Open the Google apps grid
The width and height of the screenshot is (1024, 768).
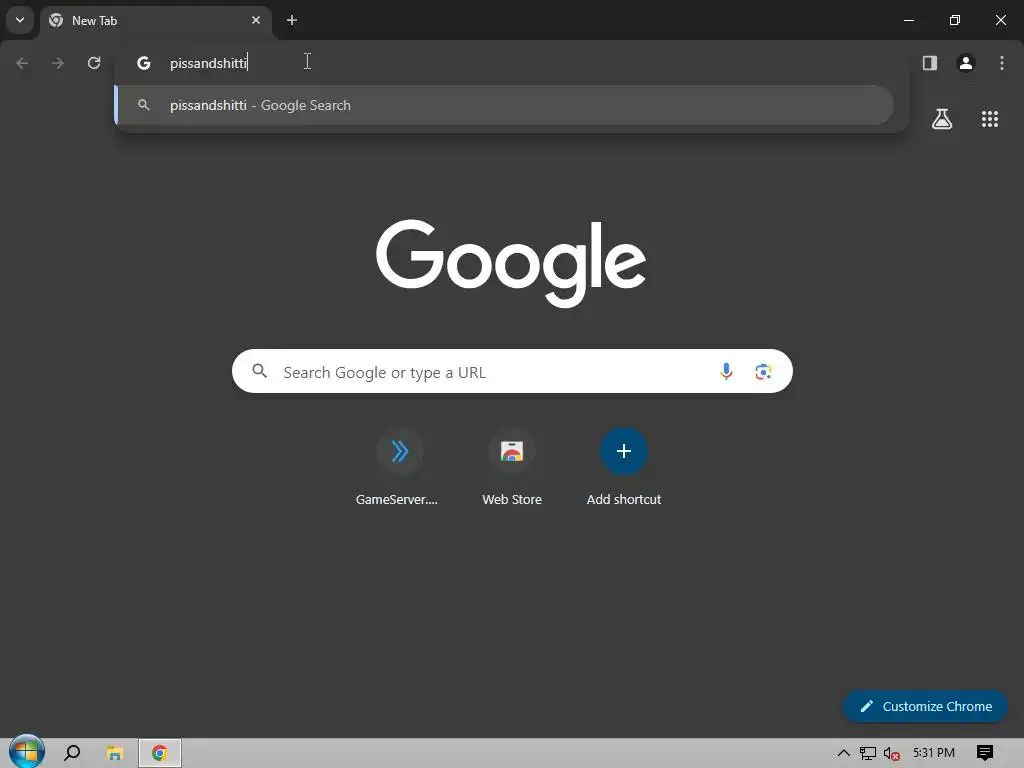989,119
